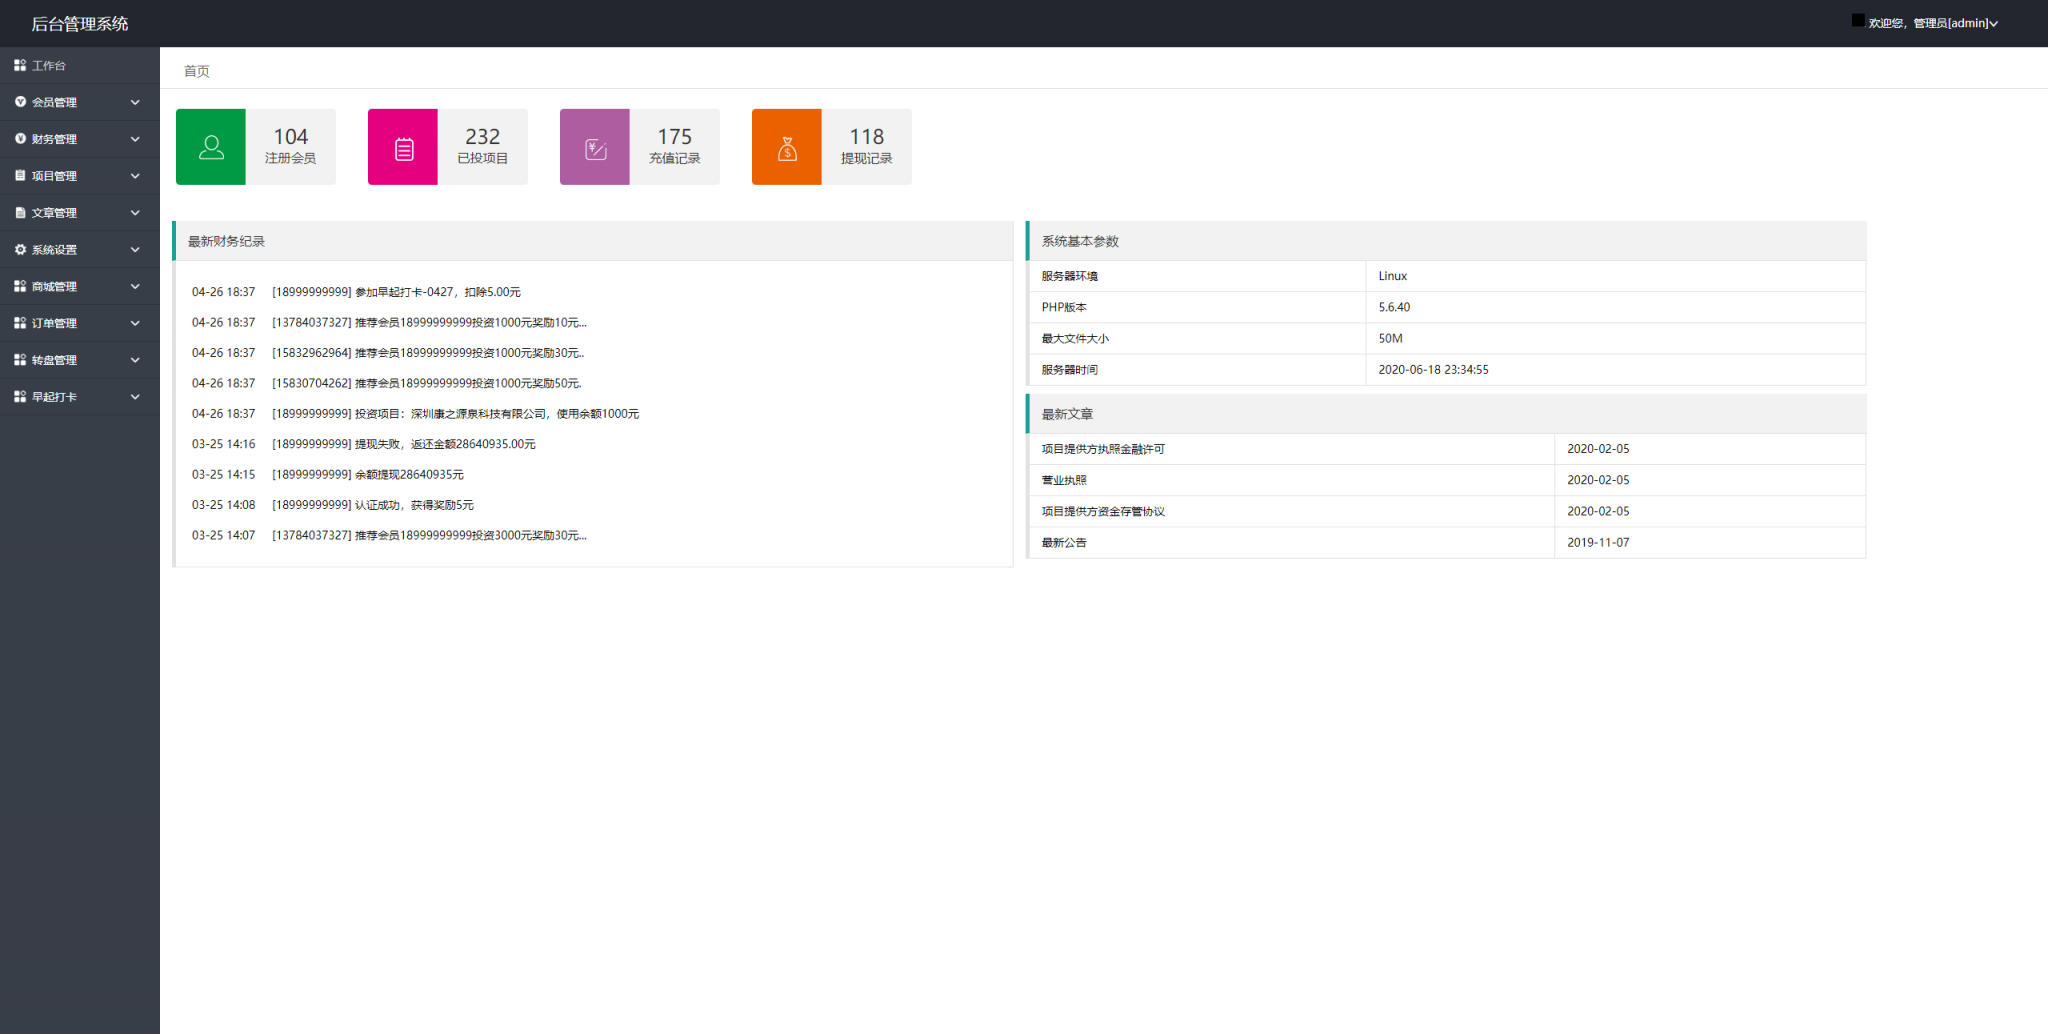This screenshot has width=2048, height=1034.
Task: Click the pink invested projects clipboard icon
Action: (403, 148)
